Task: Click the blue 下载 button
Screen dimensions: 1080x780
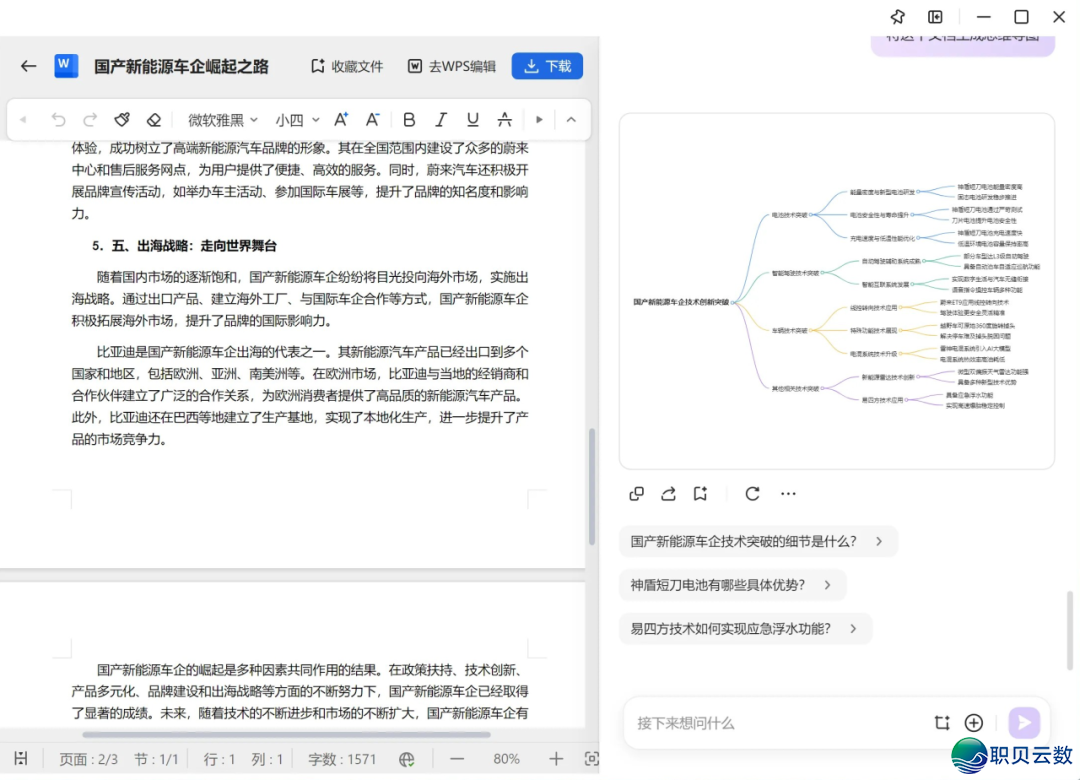Action: tap(547, 66)
